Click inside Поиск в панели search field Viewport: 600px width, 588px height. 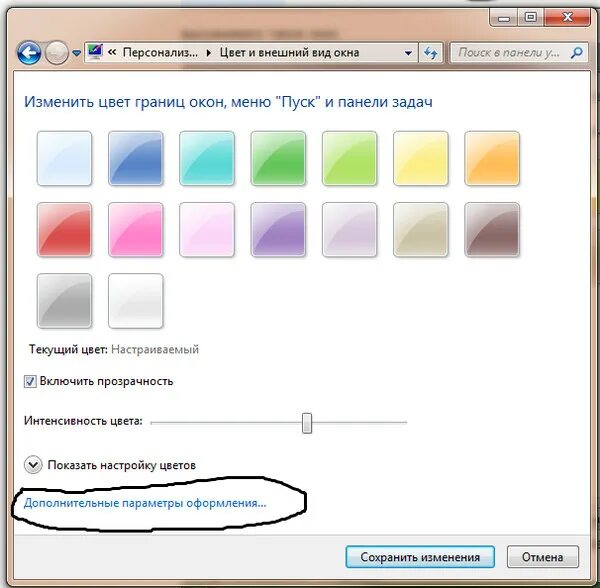(510, 52)
